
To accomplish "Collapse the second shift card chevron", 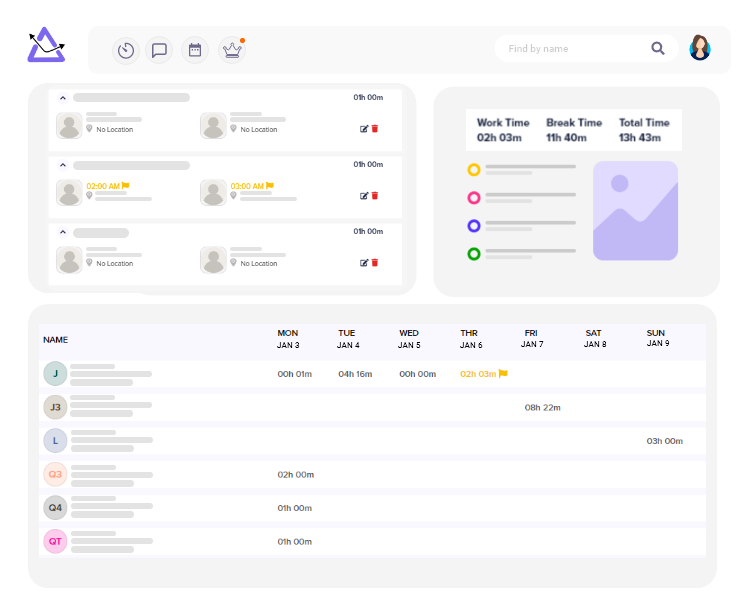I will point(62,165).
